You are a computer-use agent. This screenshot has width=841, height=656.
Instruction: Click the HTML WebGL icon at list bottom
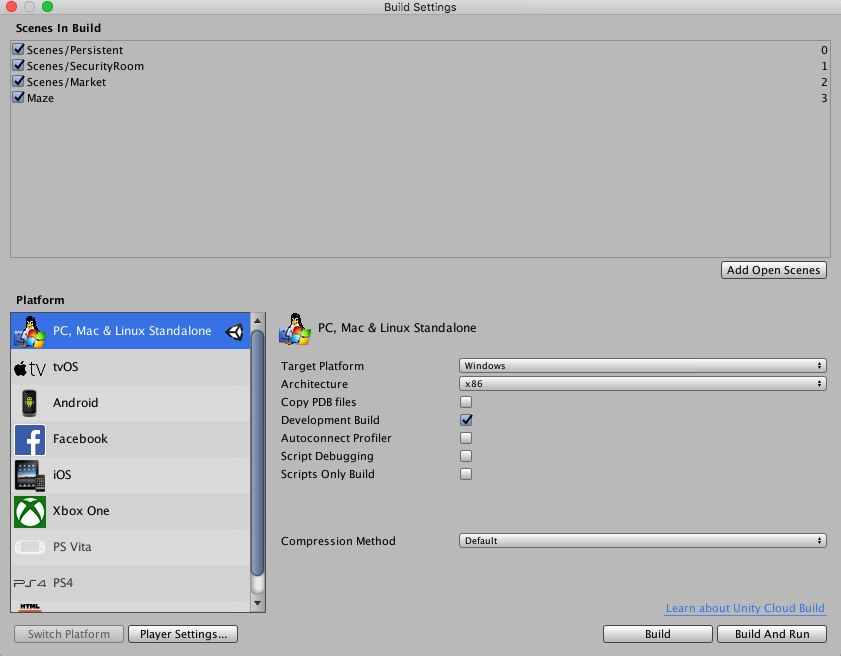pyautogui.click(x=30, y=607)
